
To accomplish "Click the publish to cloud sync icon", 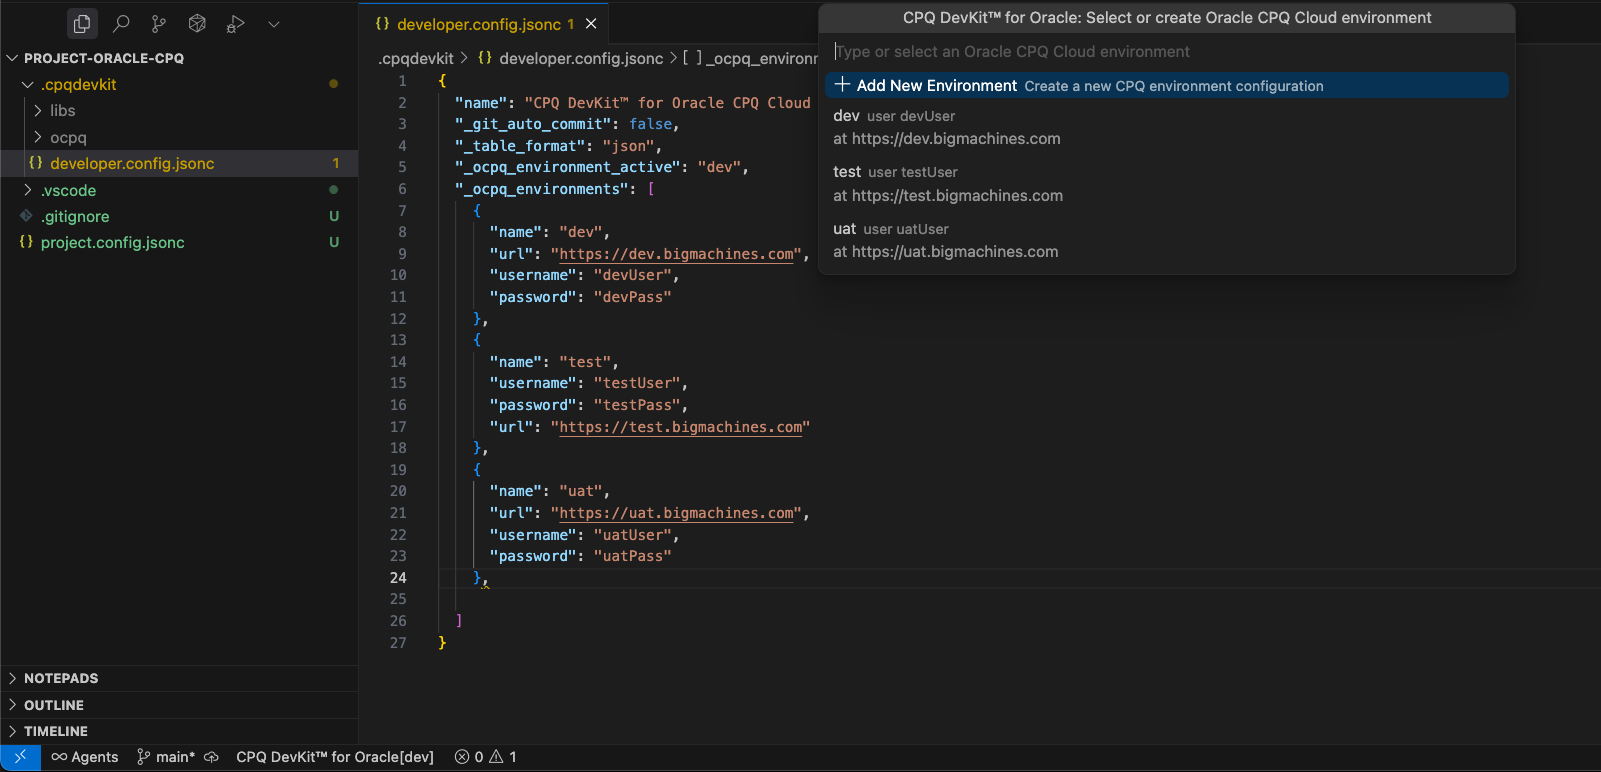I will (212, 757).
